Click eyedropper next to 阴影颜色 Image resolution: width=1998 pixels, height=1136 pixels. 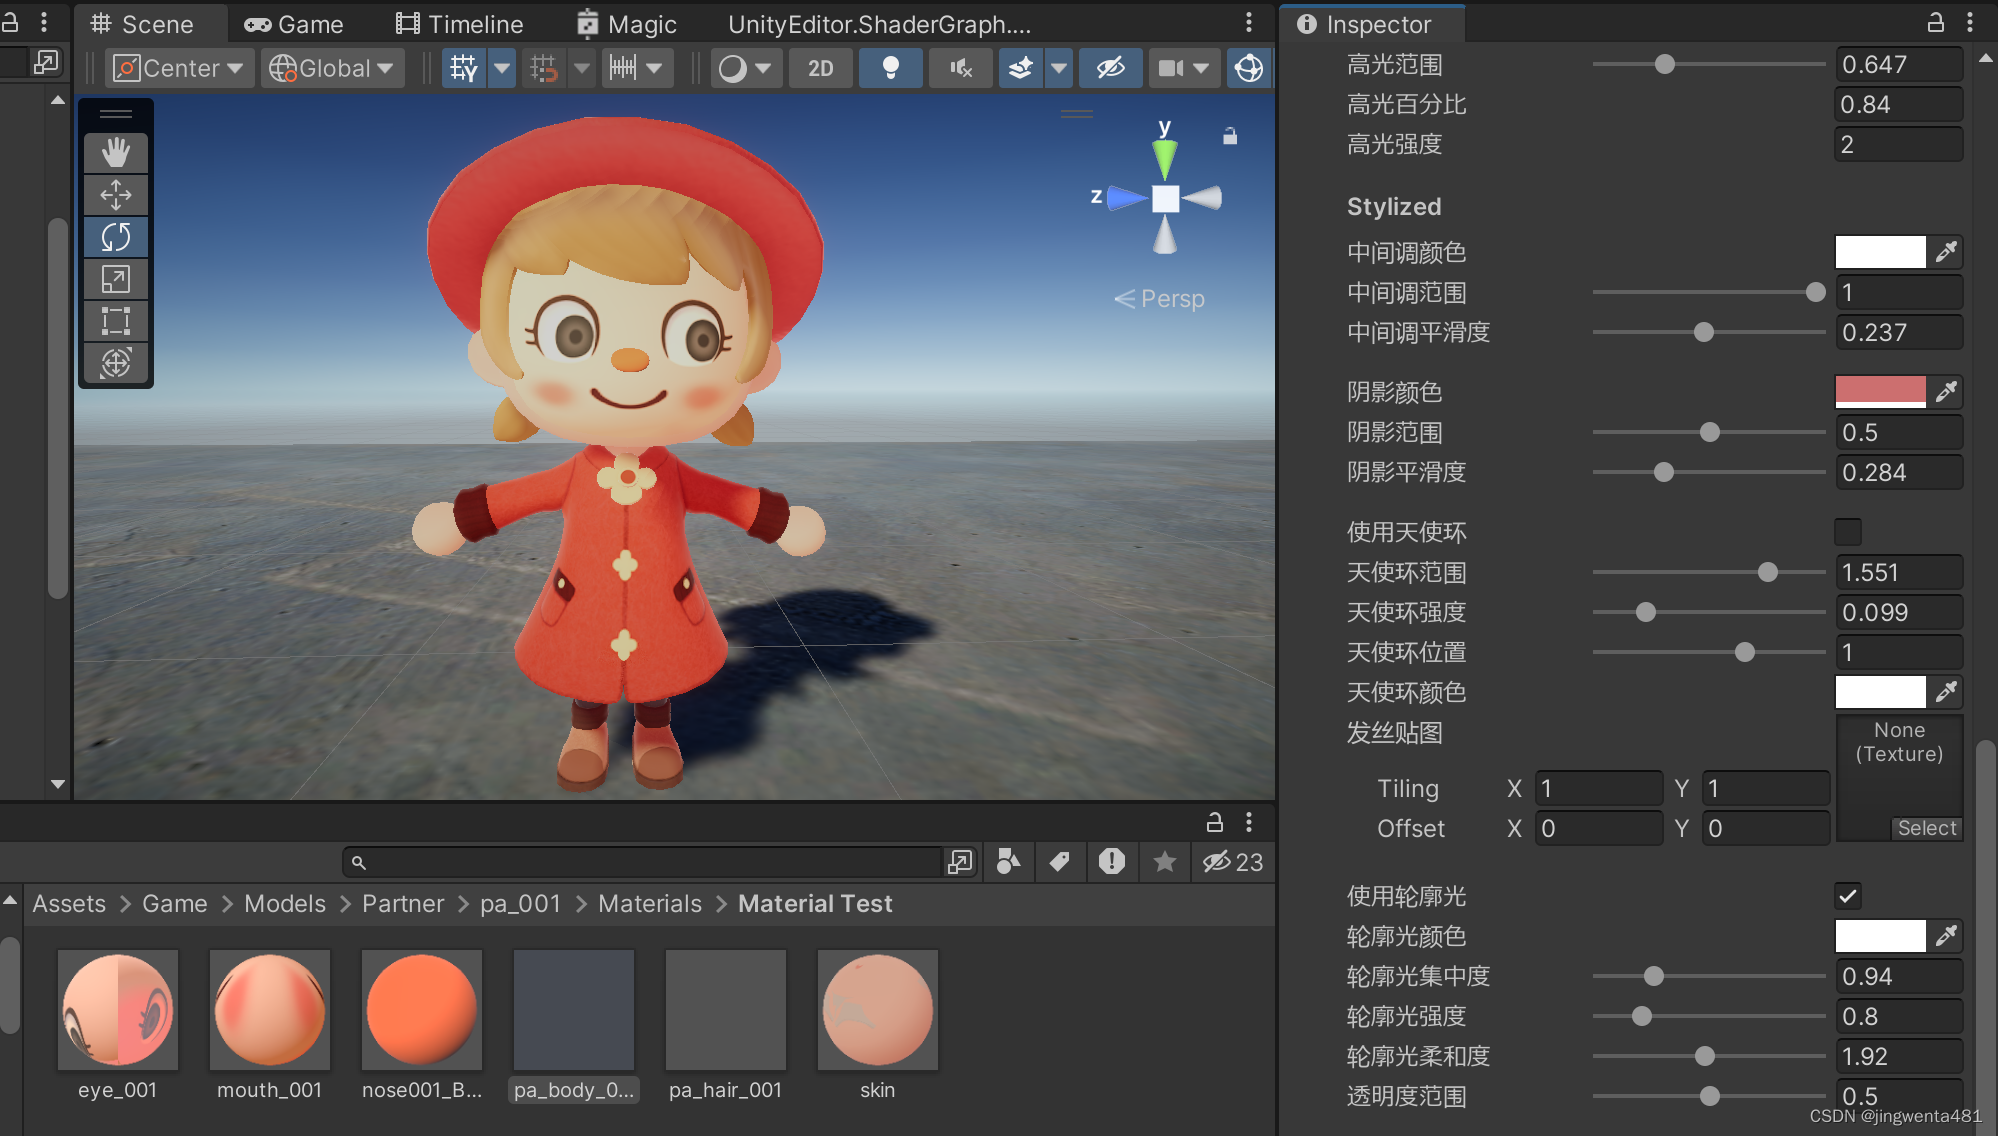[1946, 391]
